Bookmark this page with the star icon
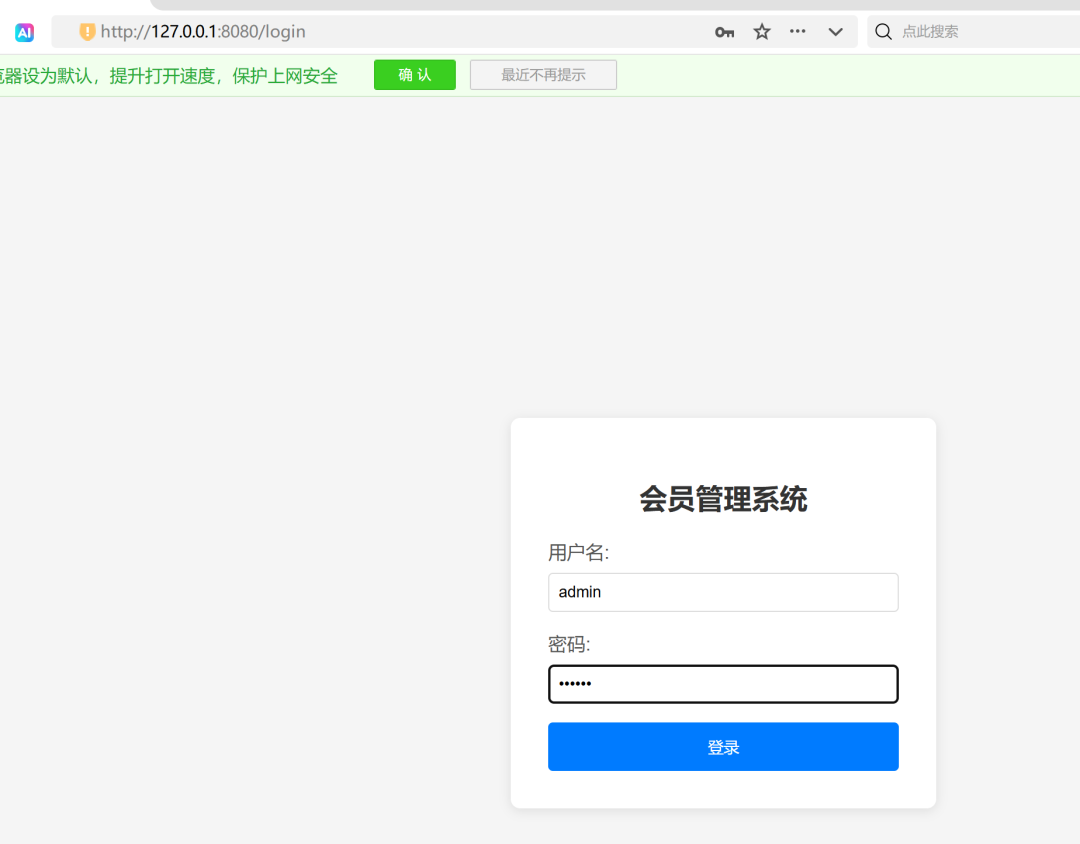1080x844 pixels. [762, 32]
